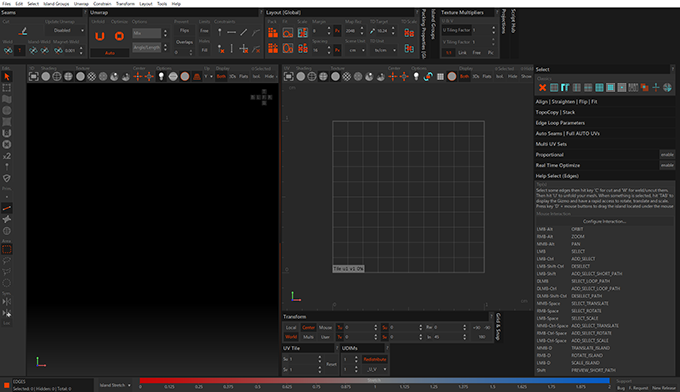Image resolution: width=680 pixels, height=392 pixels.
Task: Click the Margin value stepper
Action: click(x=329, y=31)
